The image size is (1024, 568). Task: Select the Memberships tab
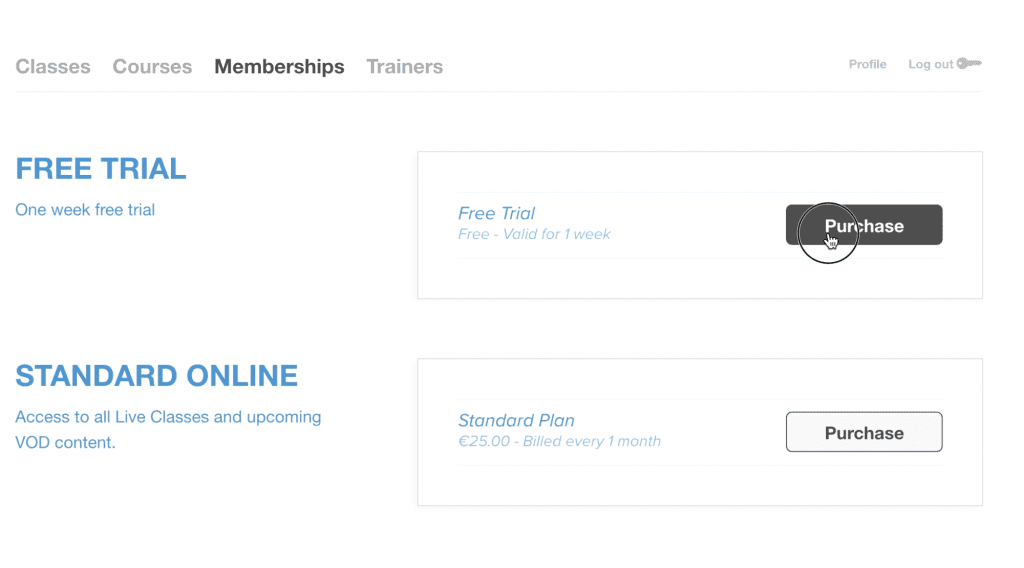point(279,67)
